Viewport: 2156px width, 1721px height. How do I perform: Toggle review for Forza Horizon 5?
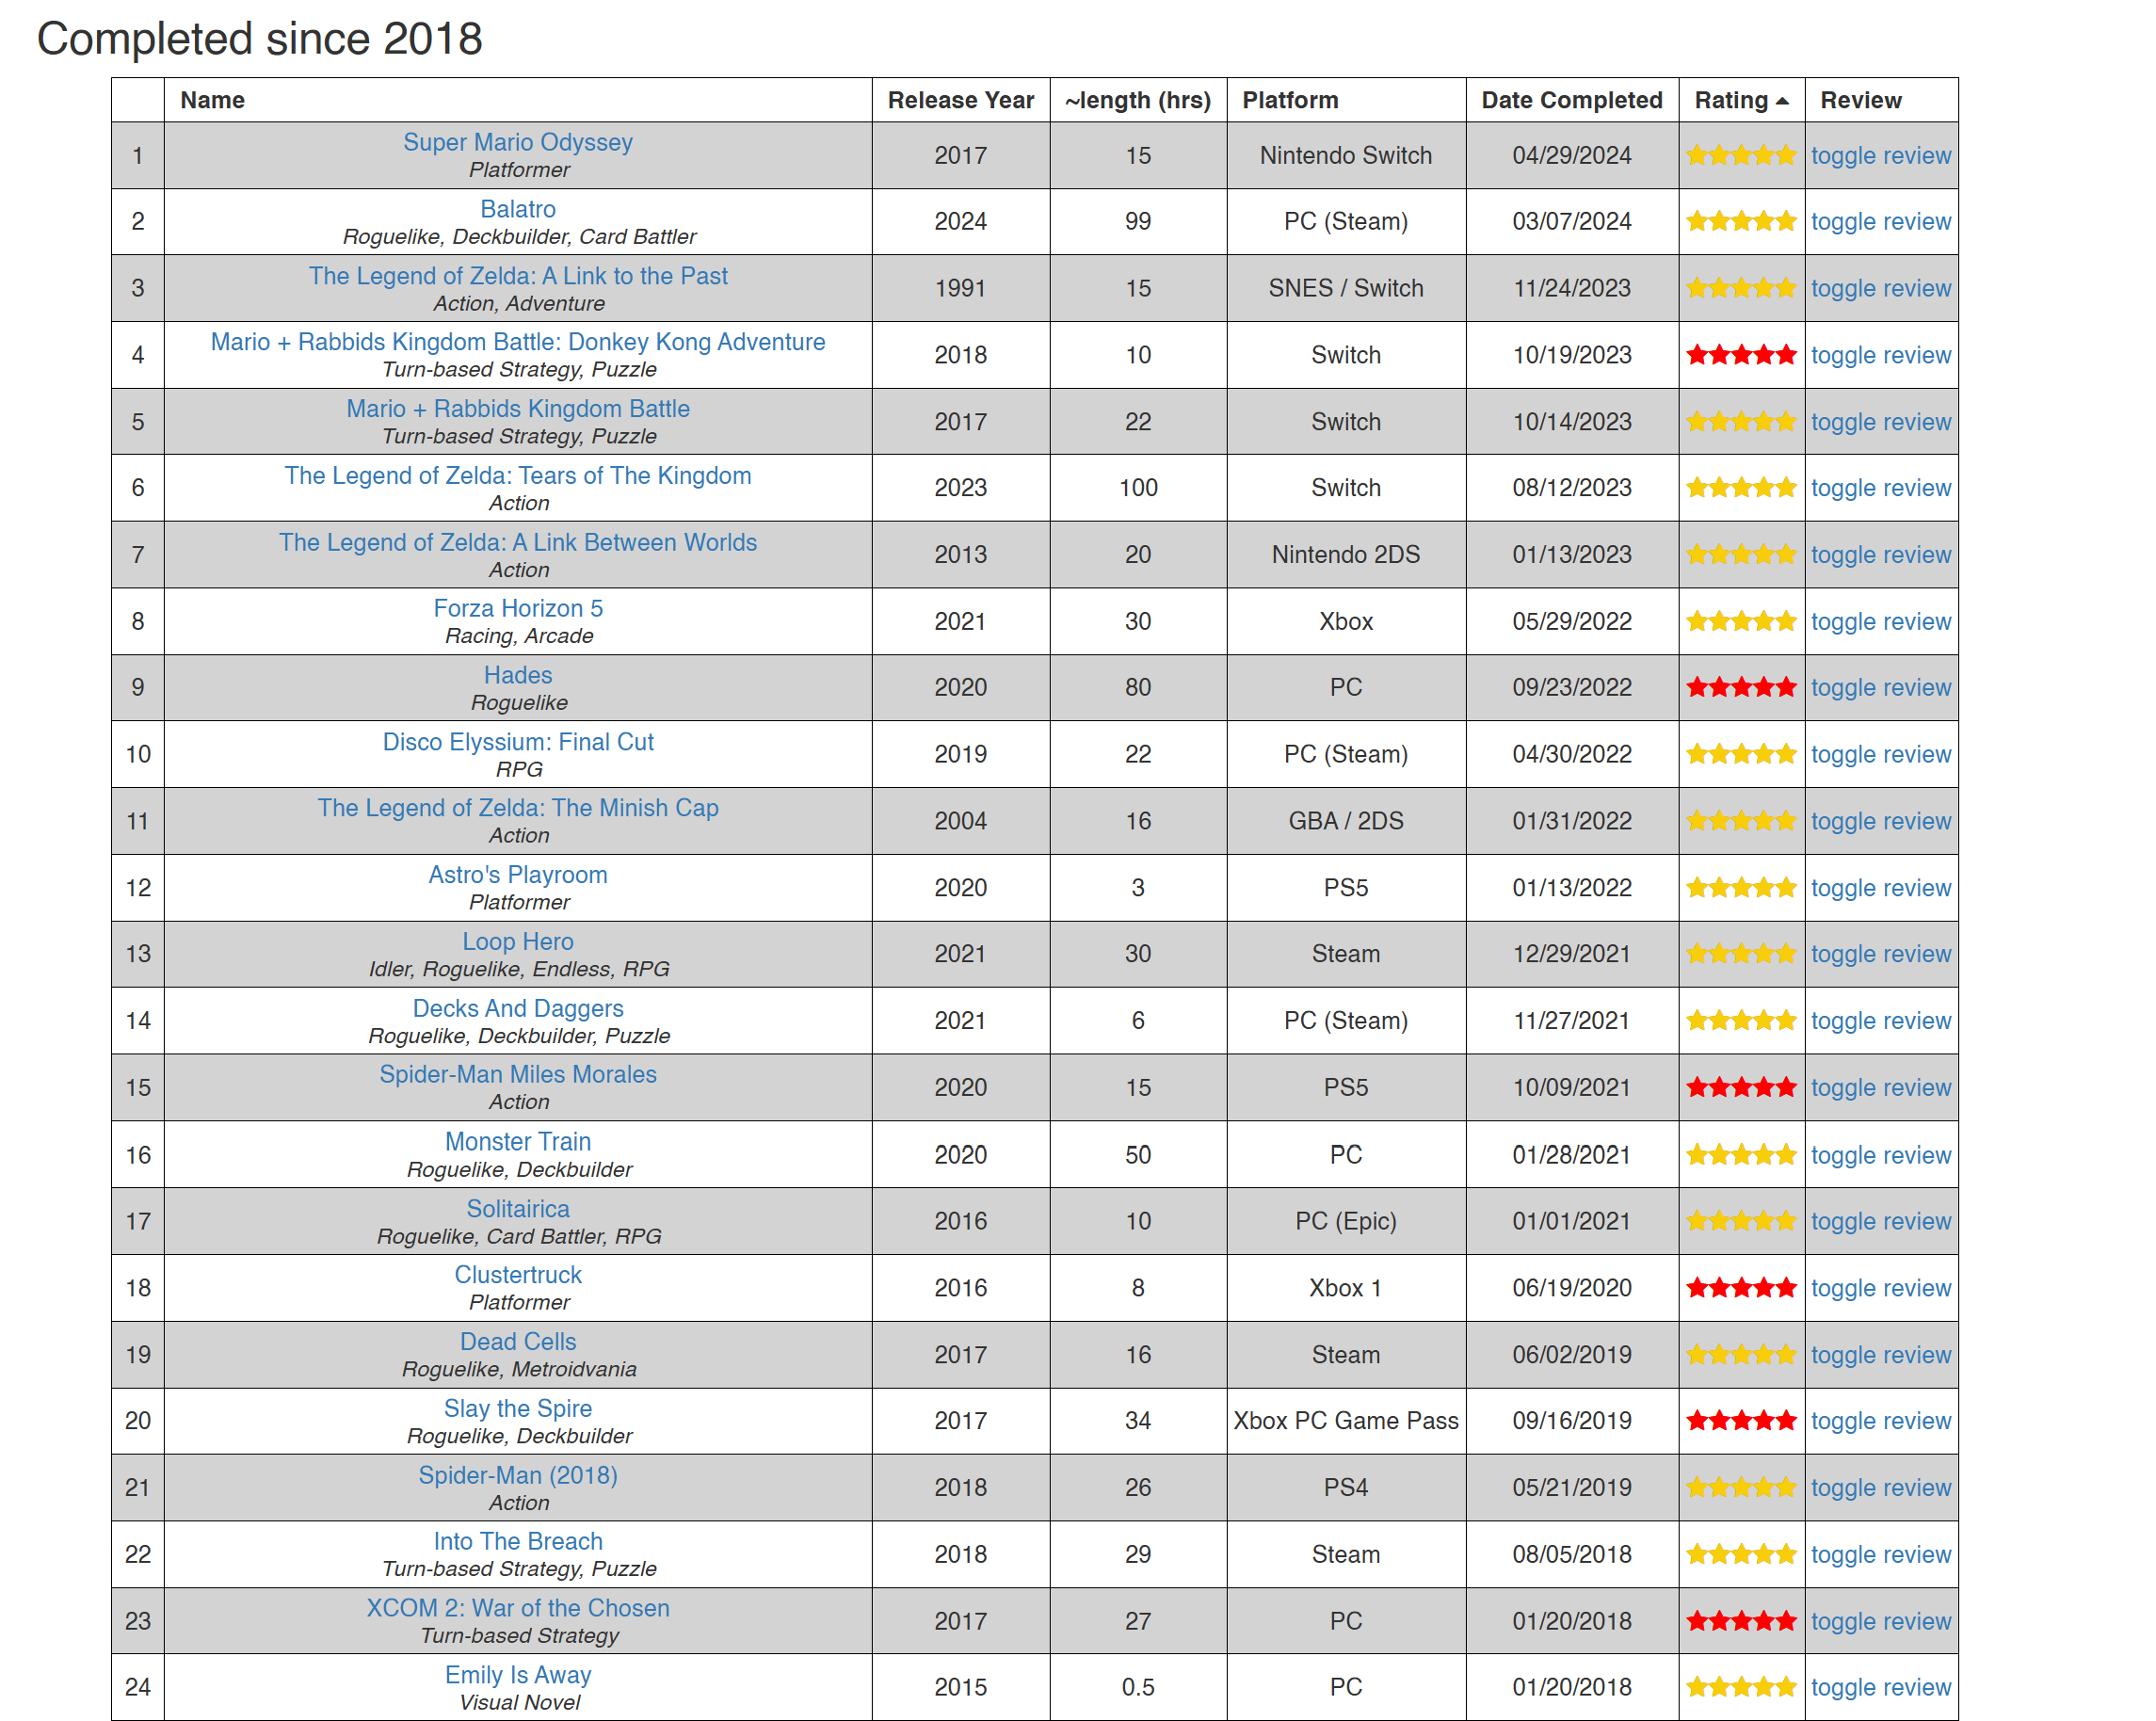1880,621
